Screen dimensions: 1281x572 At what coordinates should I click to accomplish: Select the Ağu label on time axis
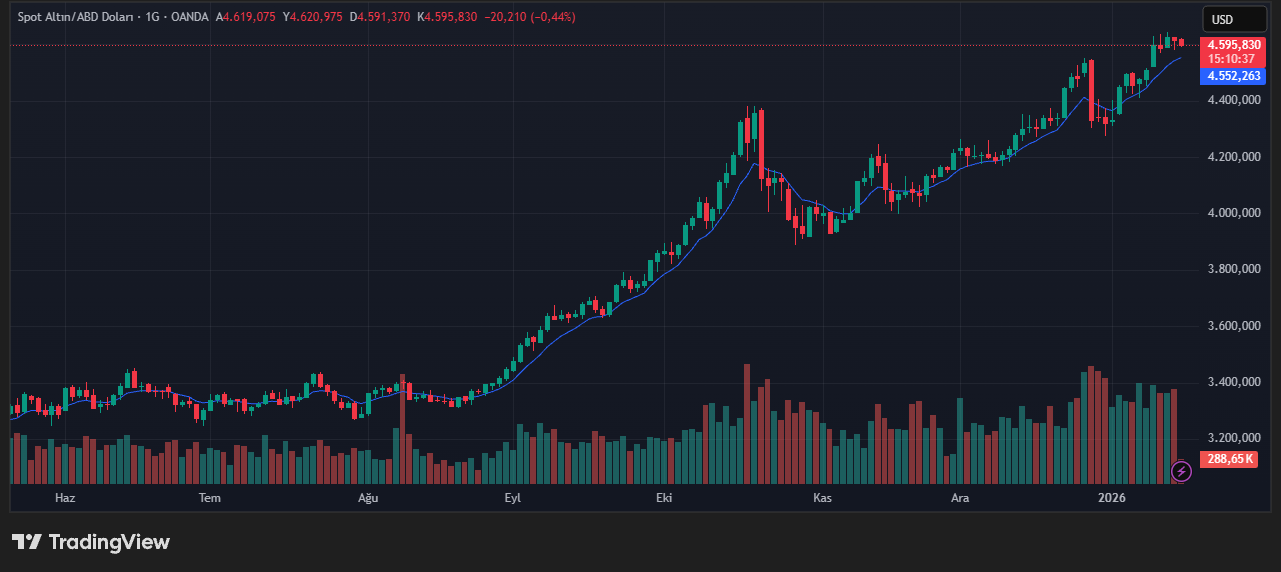coord(369,497)
